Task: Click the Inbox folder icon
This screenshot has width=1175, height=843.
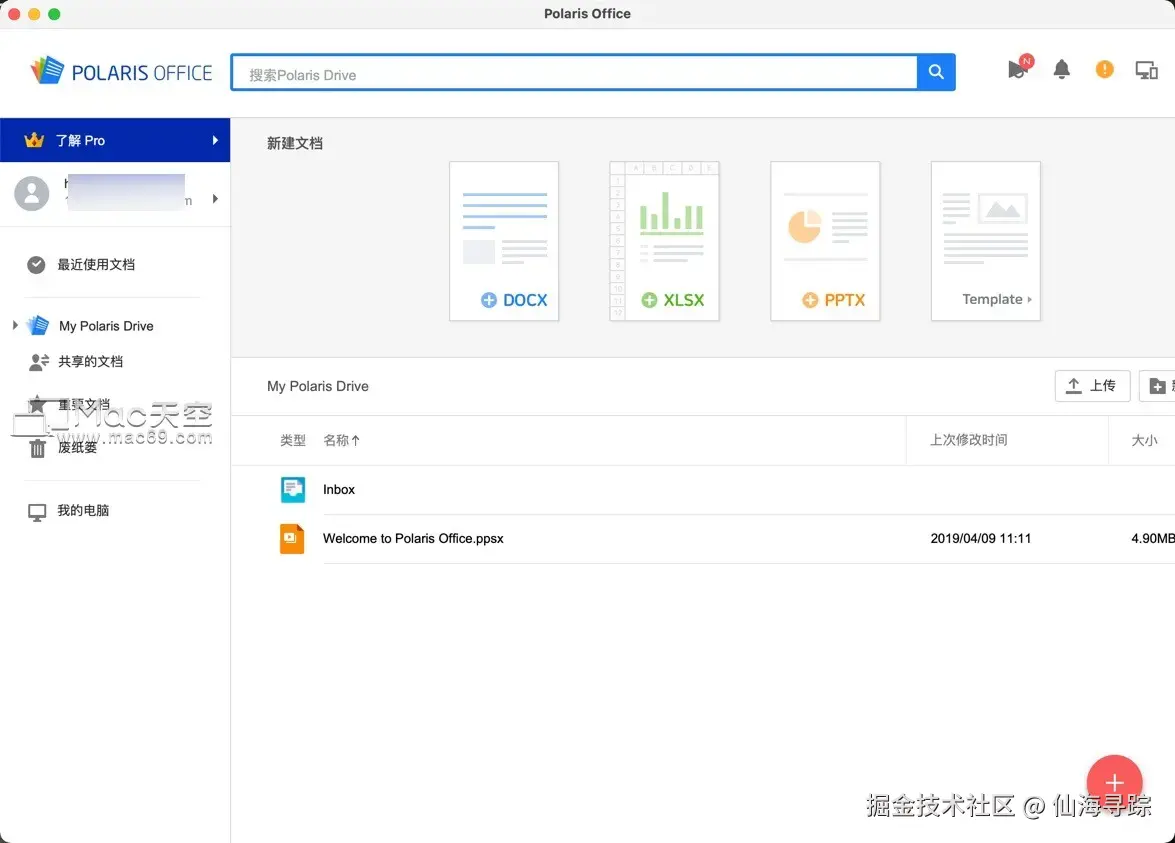Action: coord(292,489)
